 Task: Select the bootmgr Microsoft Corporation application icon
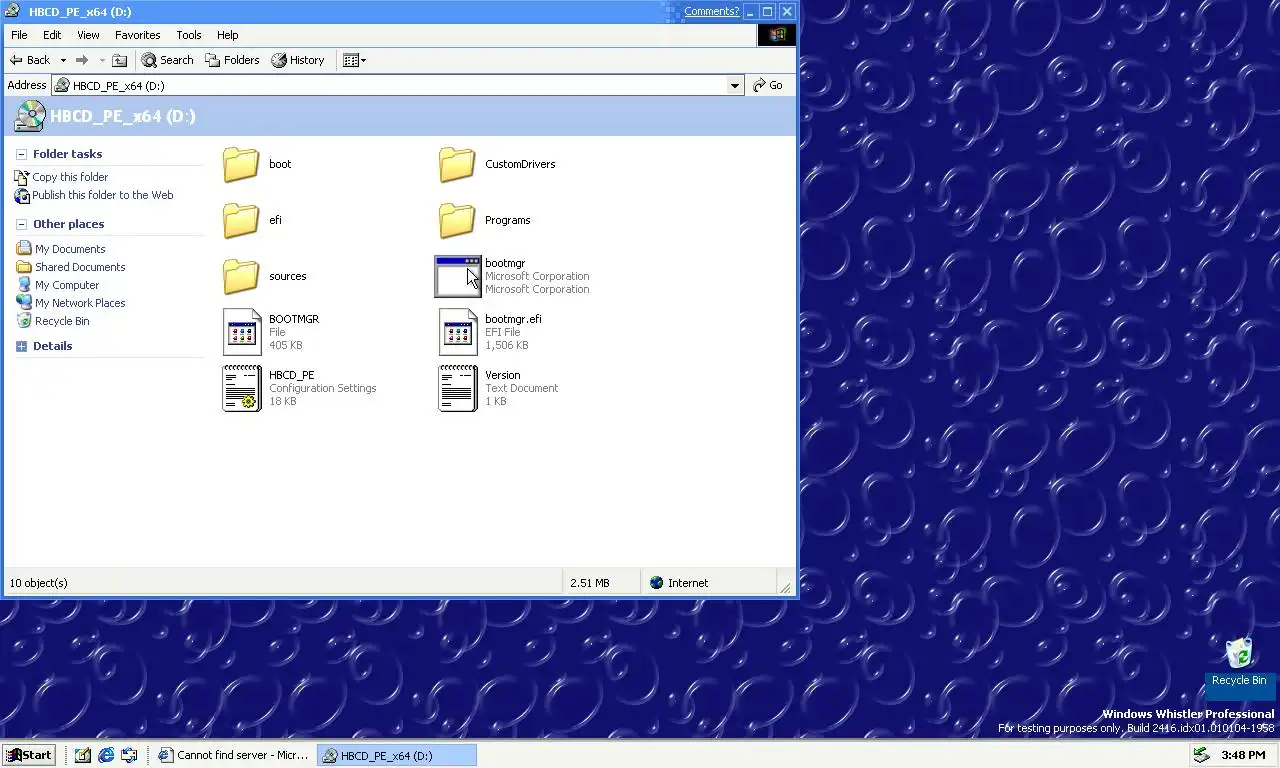coord(457,276)
